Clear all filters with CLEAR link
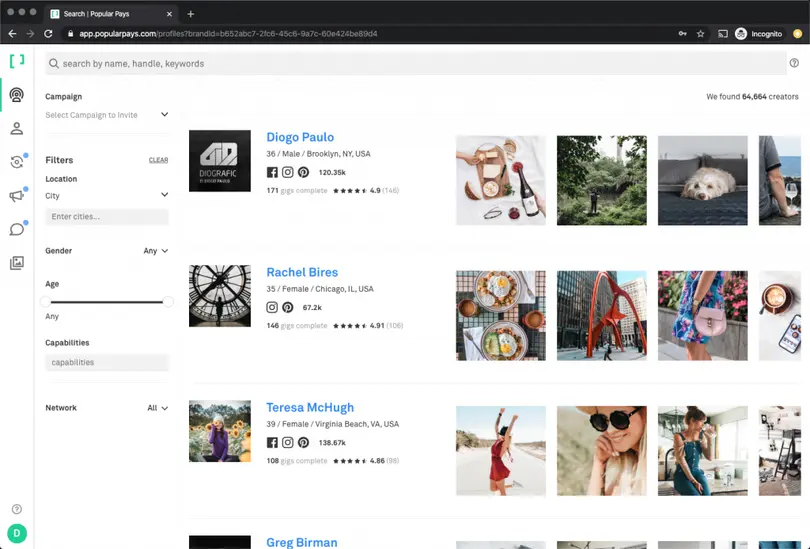 point(158,160)
